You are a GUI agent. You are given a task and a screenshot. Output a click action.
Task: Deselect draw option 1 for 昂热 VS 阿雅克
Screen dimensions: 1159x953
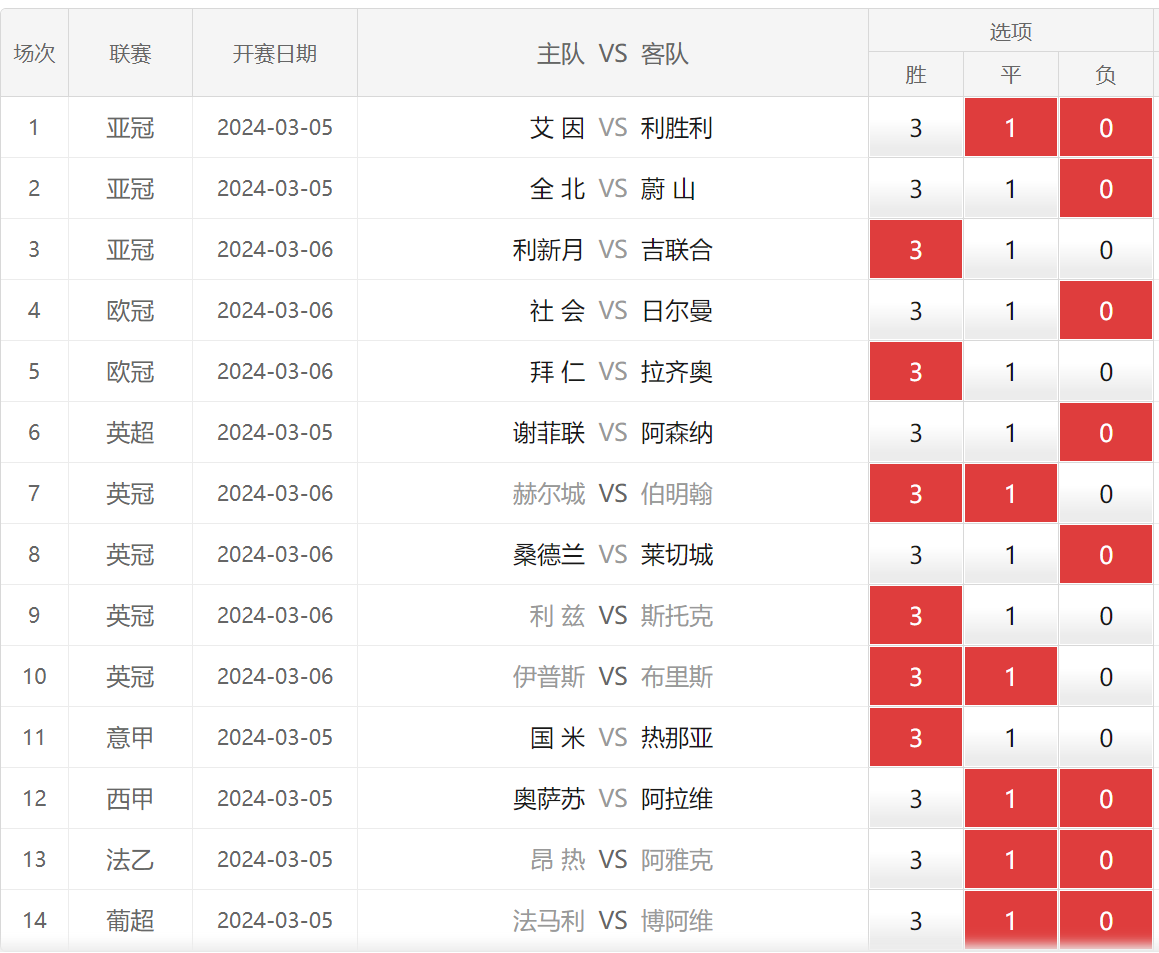click(x=1010, y=859)
